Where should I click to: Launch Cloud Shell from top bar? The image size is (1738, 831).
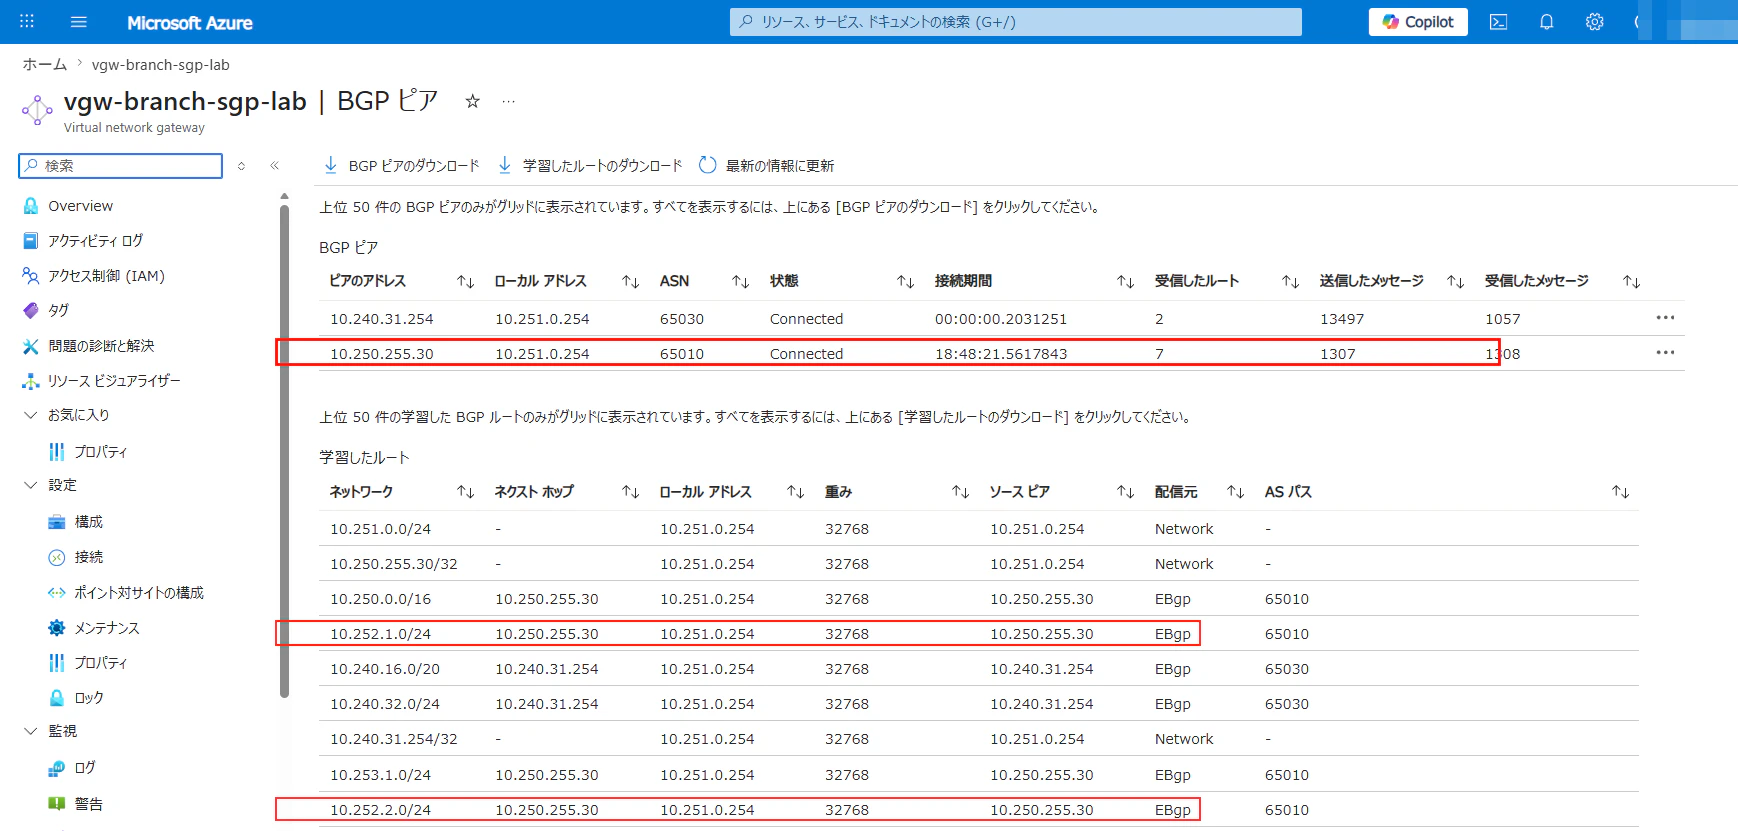[x=1498, y=21]
